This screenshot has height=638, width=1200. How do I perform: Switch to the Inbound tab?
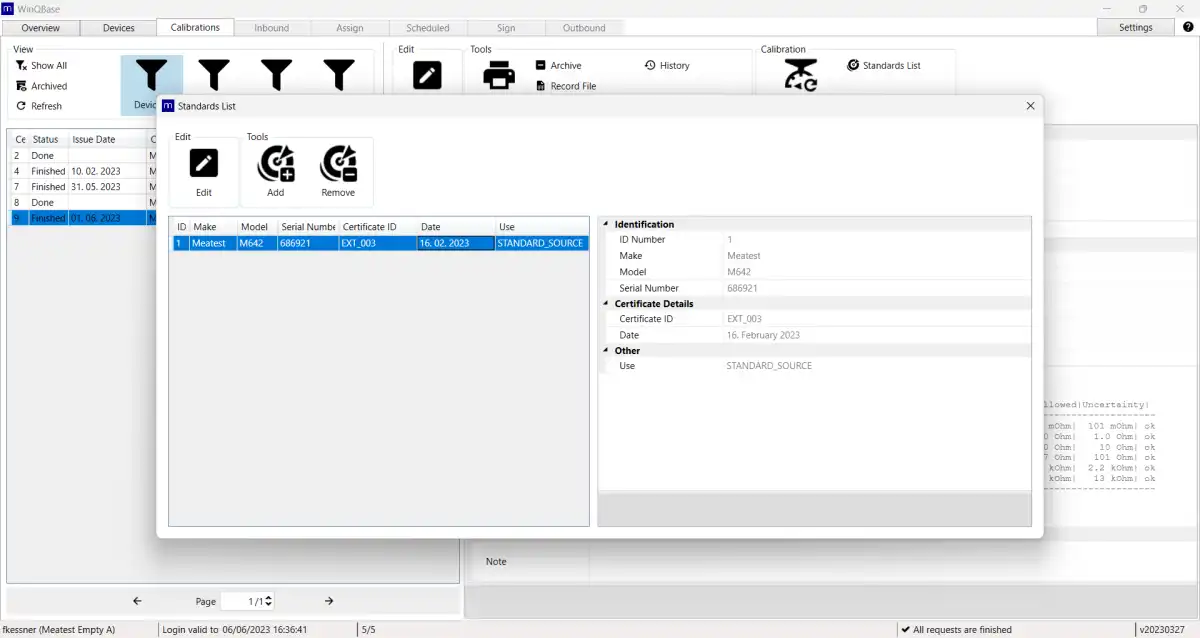click(x=271, y=28)
